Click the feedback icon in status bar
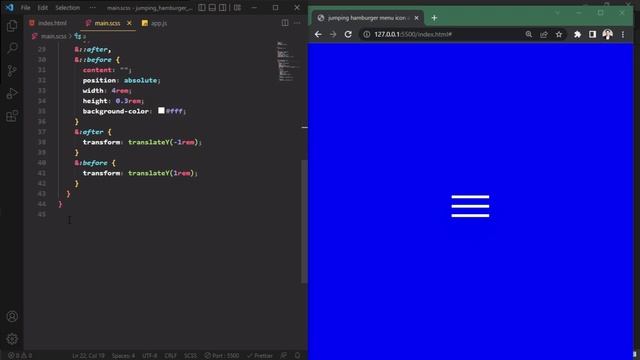Screen dimensions: 640x360 pyautogui.click(x=284, y=356)
